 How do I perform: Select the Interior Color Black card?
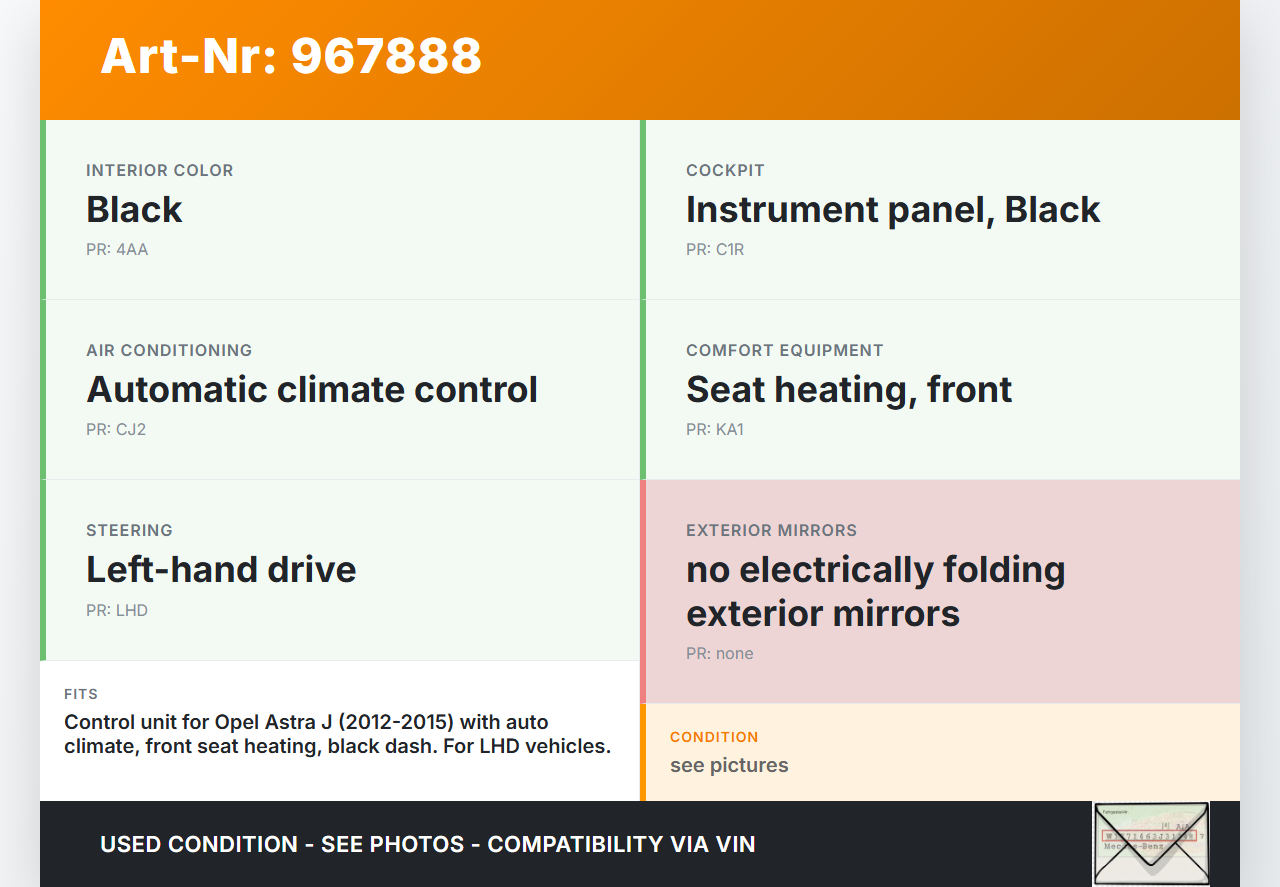coord(340,209)
